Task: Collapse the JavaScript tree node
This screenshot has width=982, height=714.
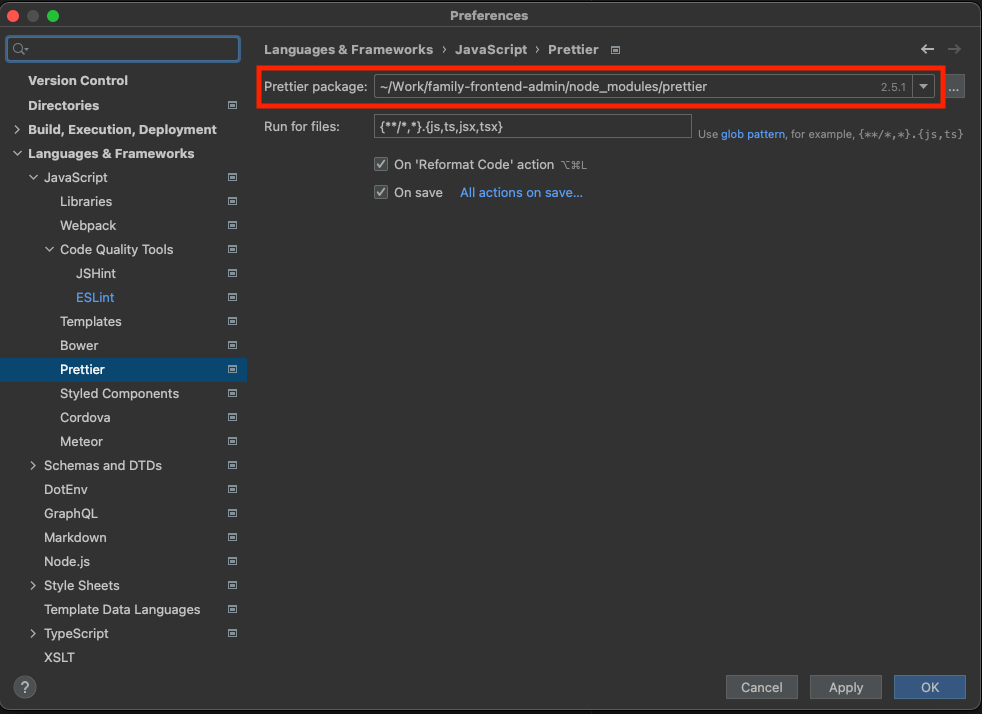Action: coord(33,177)
